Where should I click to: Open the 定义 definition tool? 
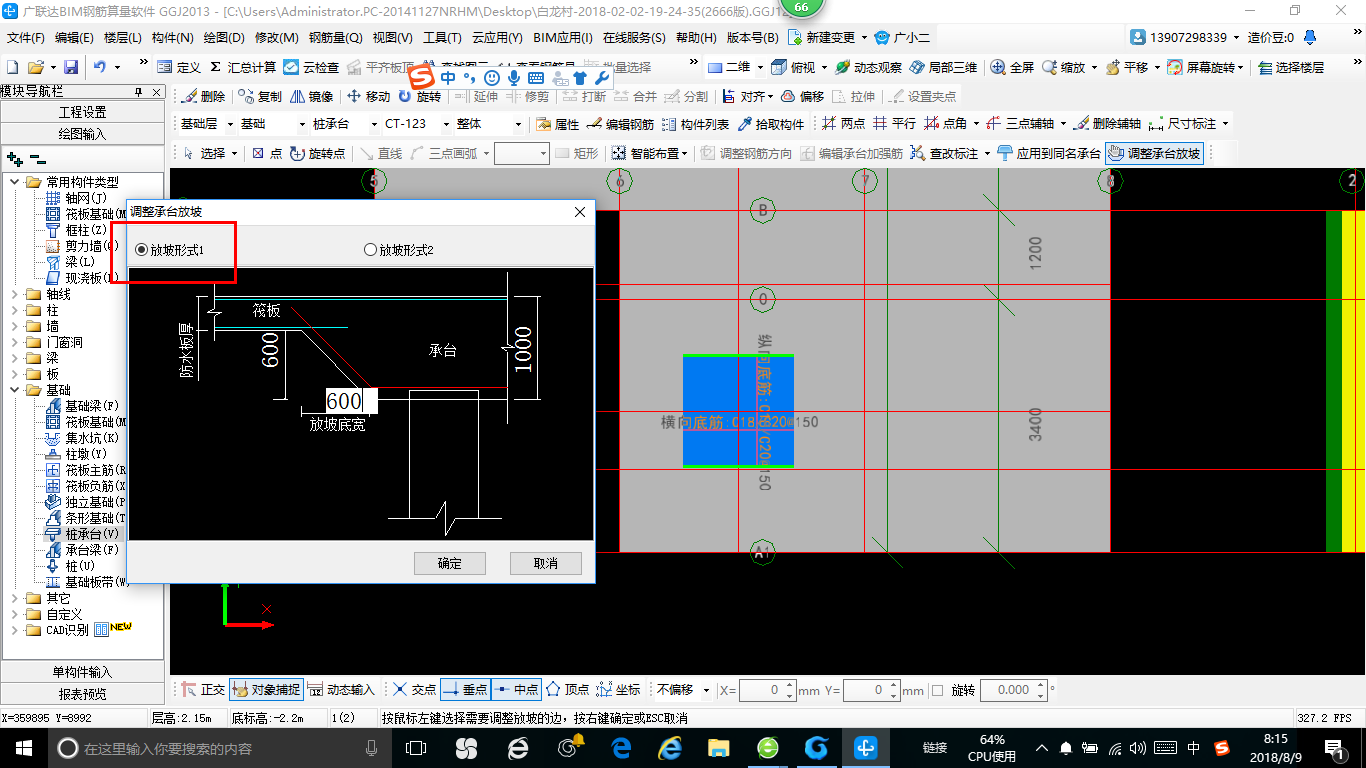point(179,67)
